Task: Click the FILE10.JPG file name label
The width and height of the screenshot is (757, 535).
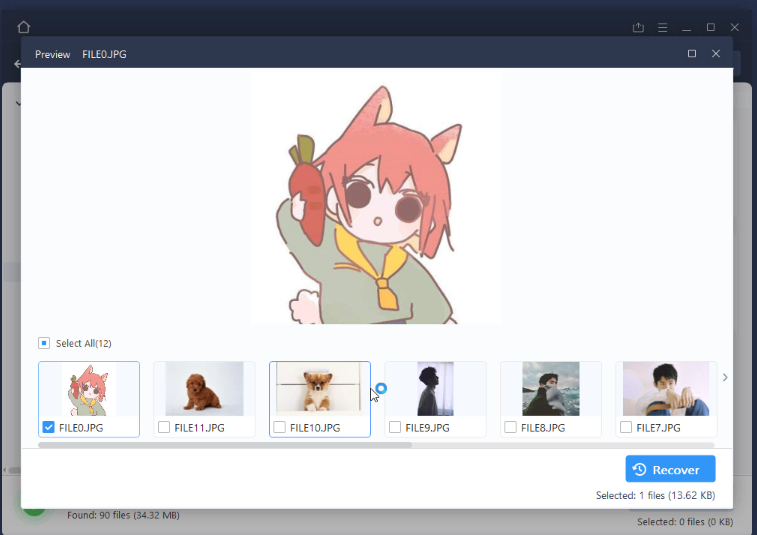Action: pos(315,428)
